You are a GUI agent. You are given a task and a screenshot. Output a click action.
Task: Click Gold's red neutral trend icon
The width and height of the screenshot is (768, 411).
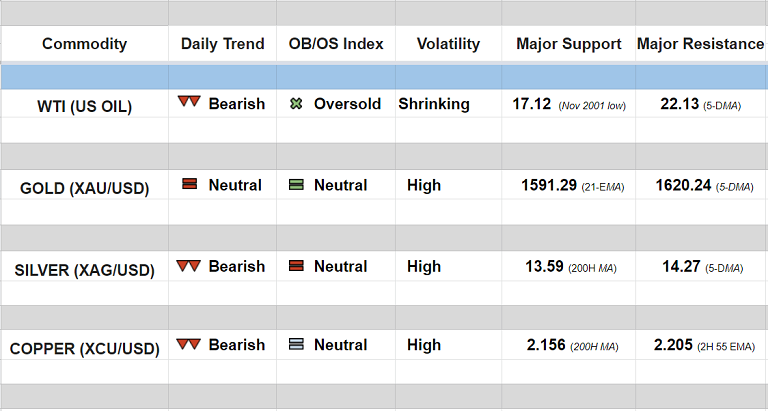189,185
